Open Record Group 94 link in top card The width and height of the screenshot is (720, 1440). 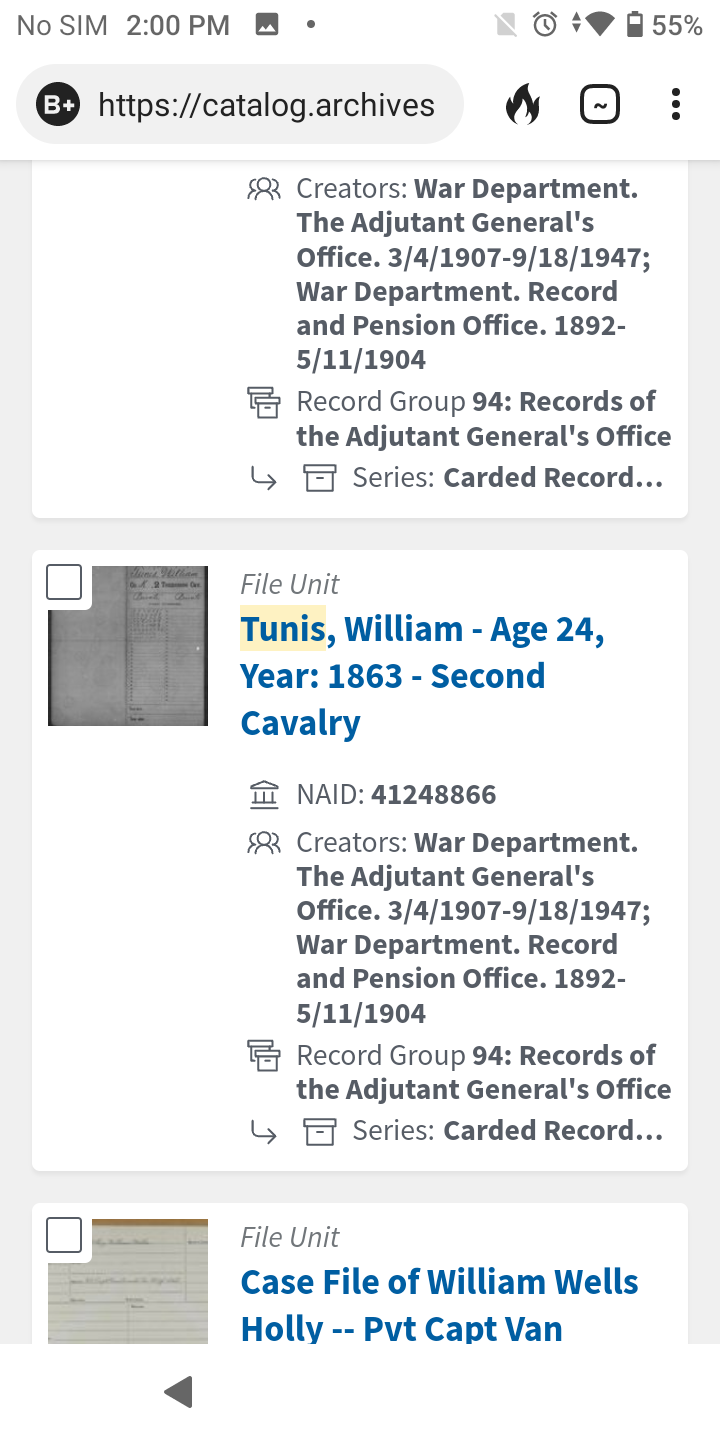coord(484,419)
